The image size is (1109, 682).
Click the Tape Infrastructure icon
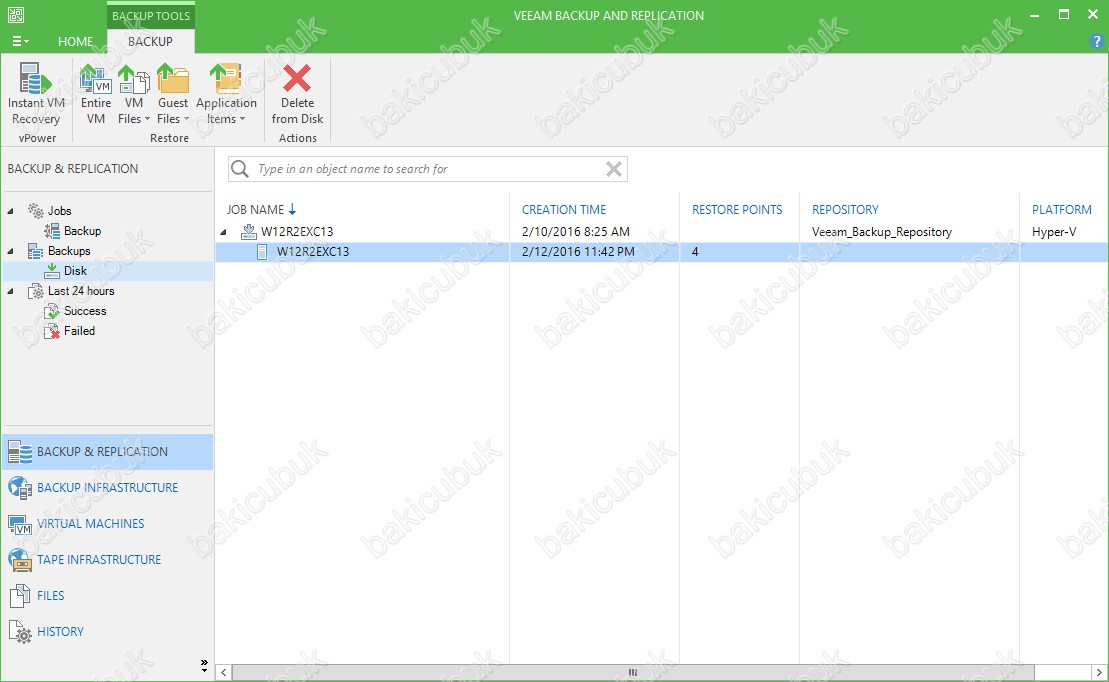point(20,560)
